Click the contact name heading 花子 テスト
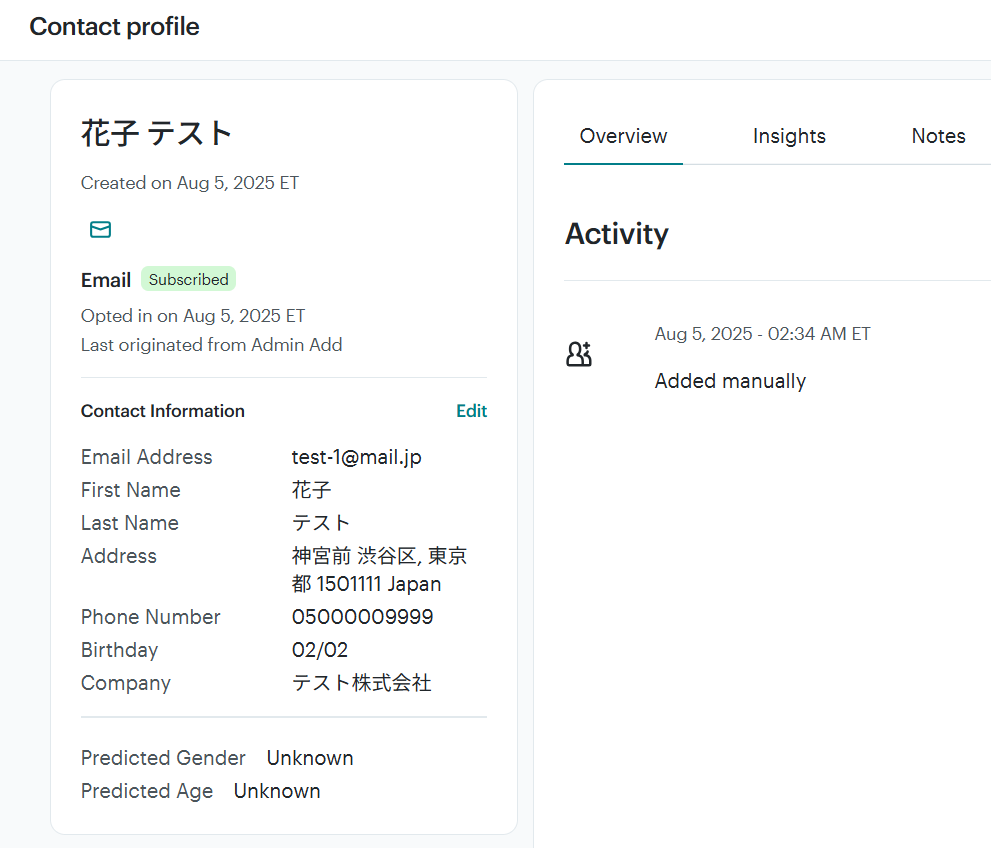 point(156,133)
